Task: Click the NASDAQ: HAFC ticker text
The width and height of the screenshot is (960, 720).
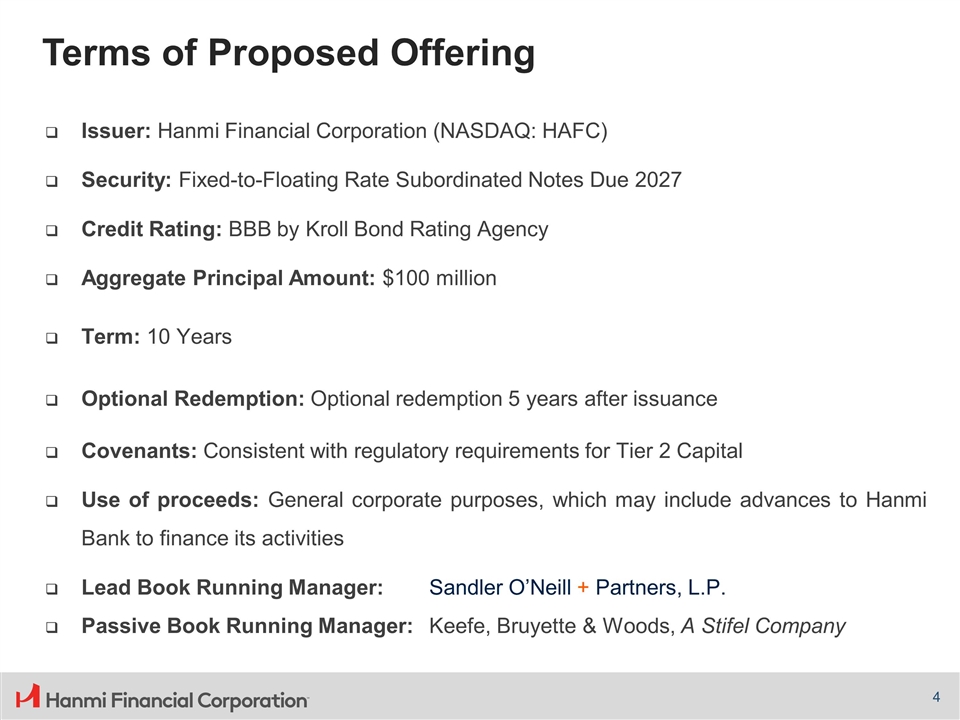Action: pos(520,131)
